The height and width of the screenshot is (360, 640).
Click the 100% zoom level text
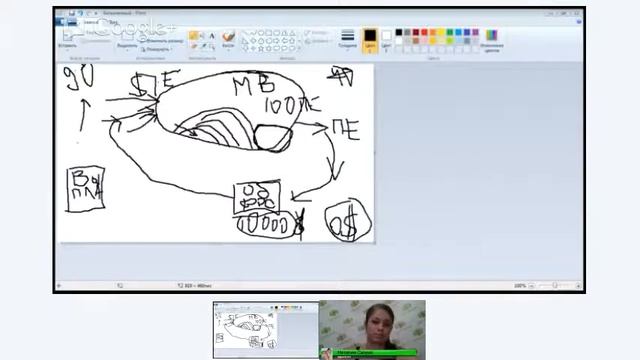click(520, 286)
